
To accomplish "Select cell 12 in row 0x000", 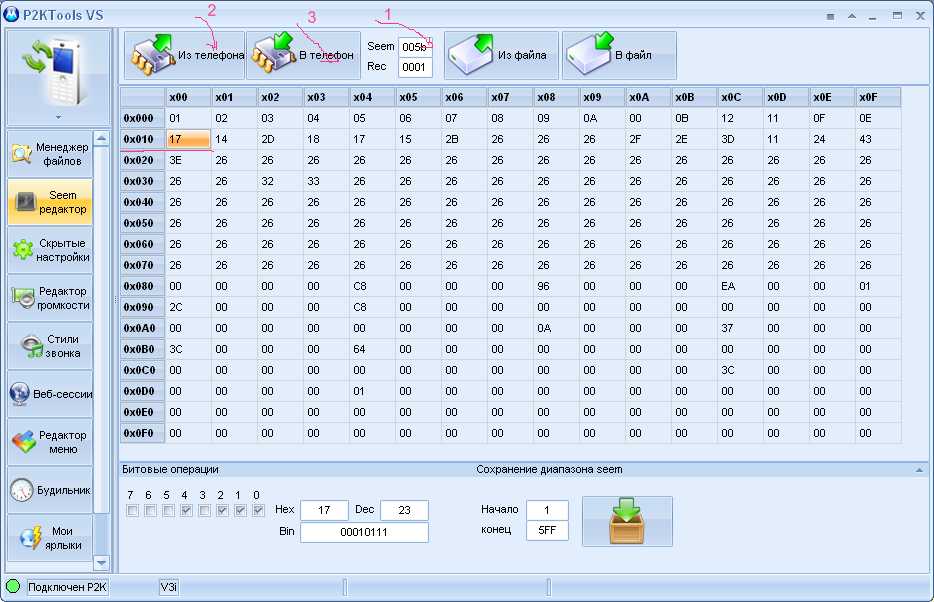I will pos(740,118).
